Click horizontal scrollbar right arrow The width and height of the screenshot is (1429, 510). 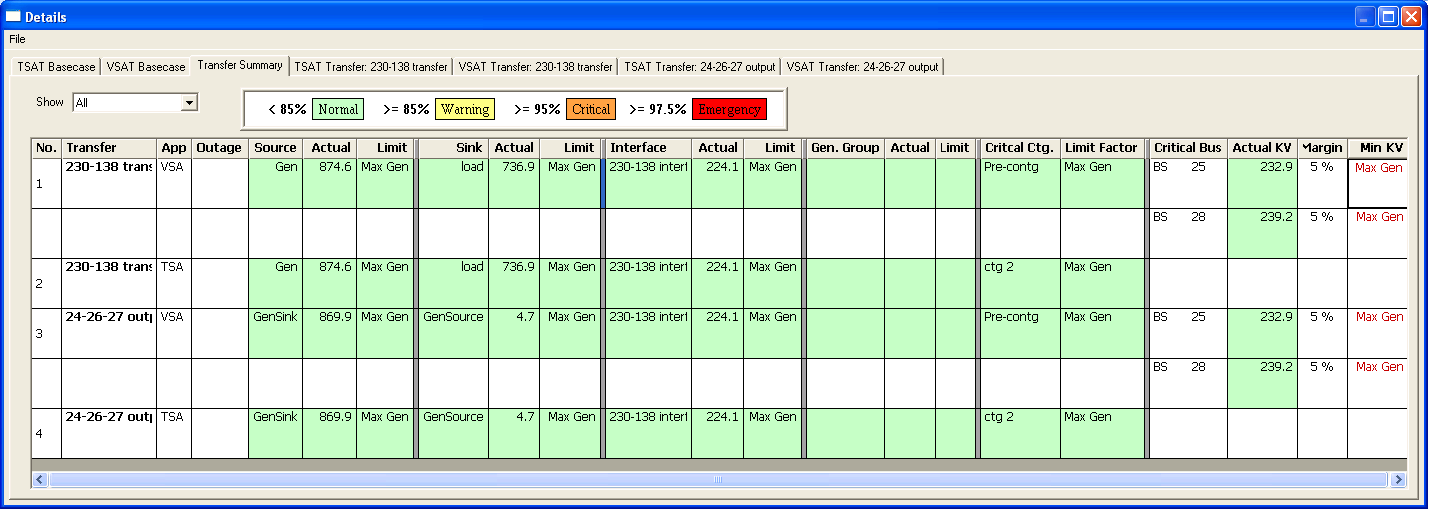point(1397,480)
